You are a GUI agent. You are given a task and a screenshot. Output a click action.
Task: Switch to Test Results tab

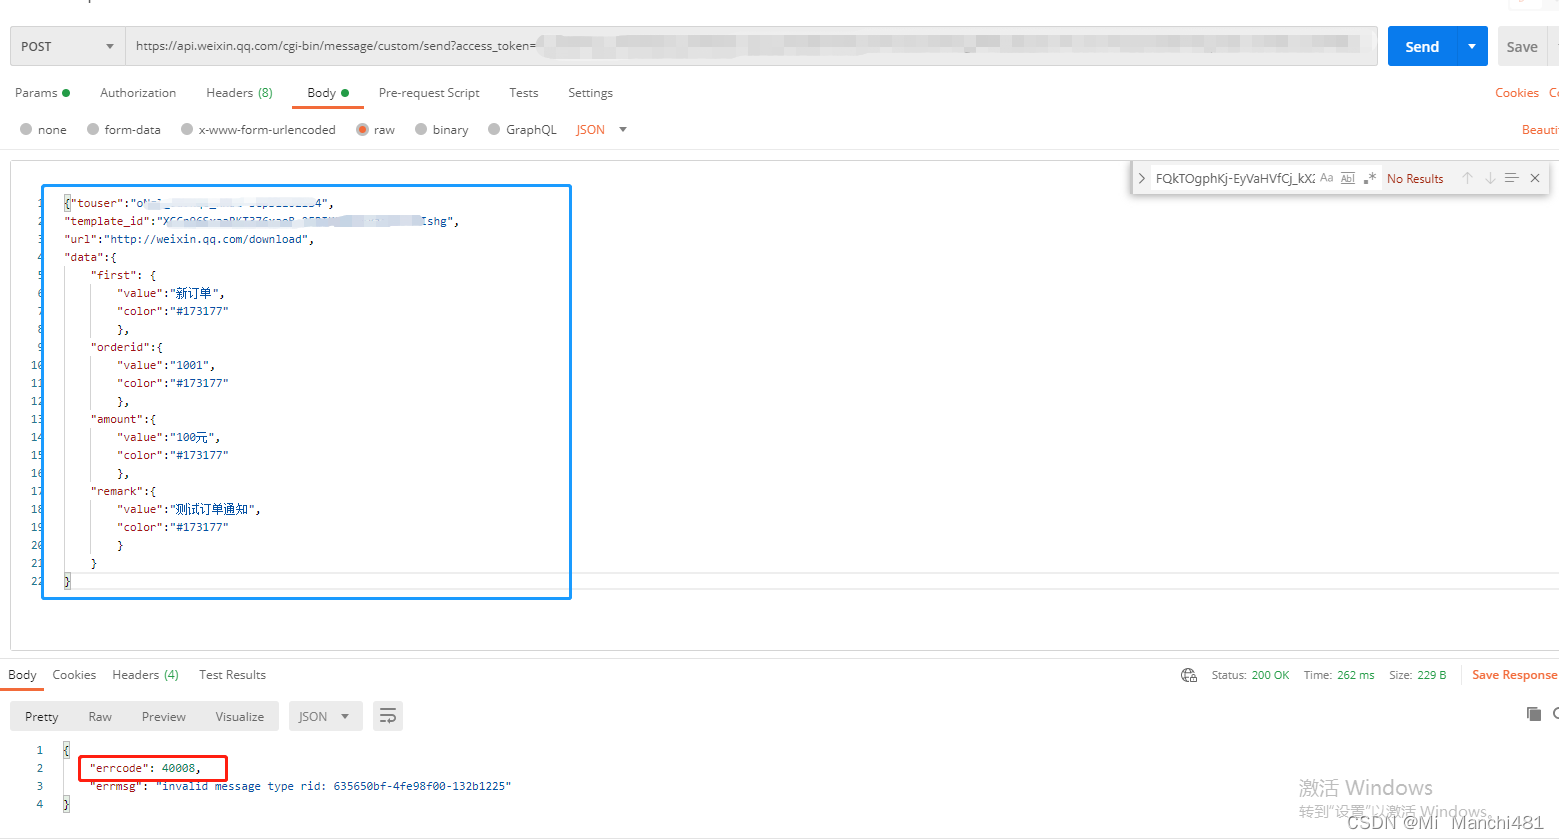(232, 675)
